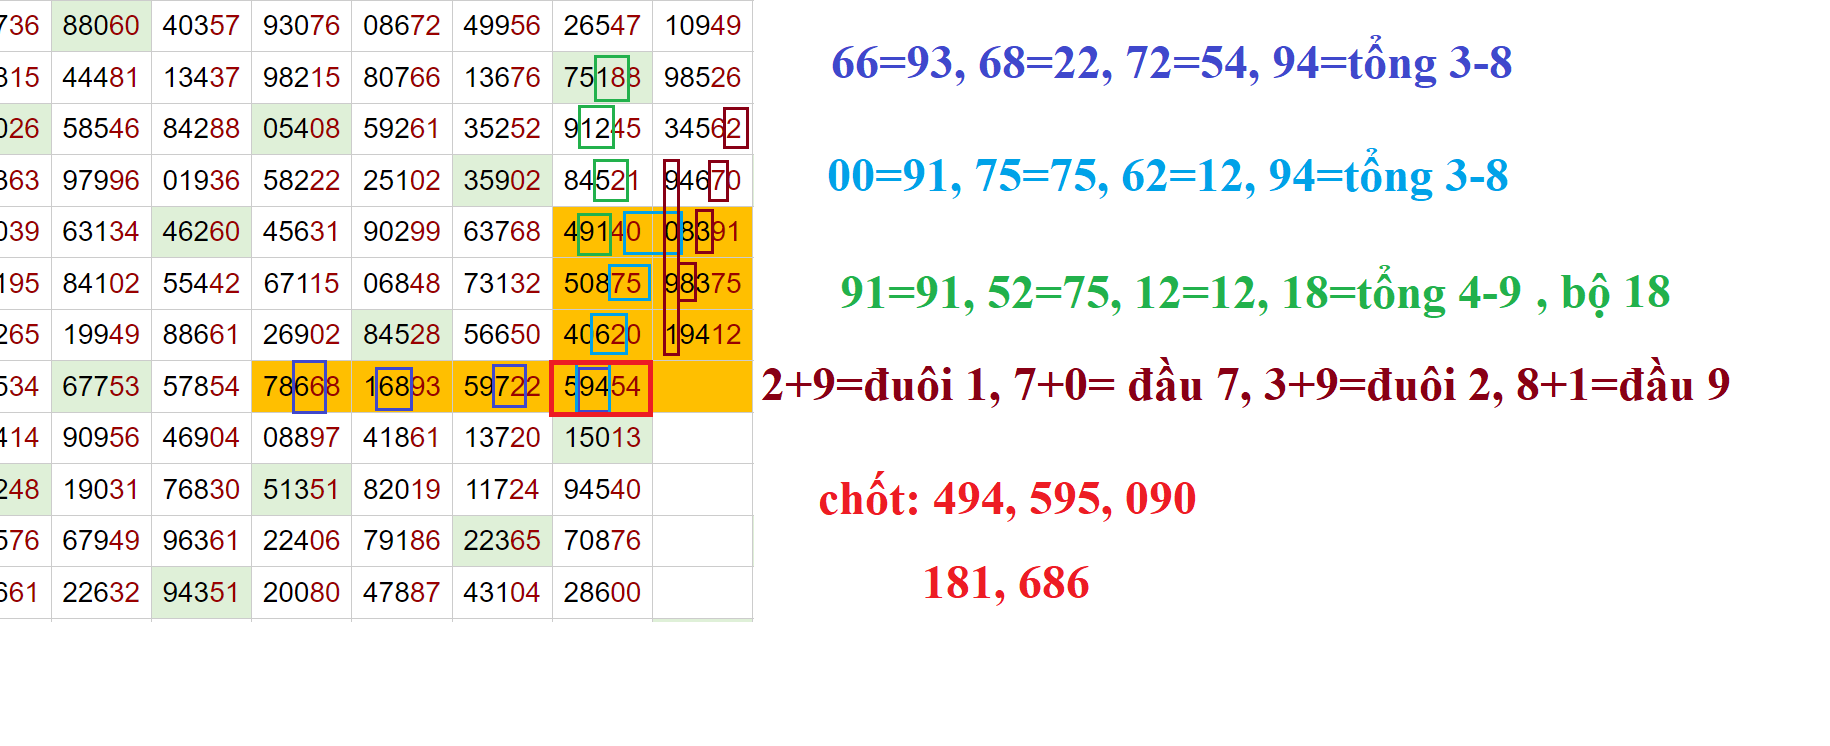This screenshot has height=746, width=1830.
Task: Click the dark red line starting '2+9=đuôi 1'
Action: click(1245, 385)
